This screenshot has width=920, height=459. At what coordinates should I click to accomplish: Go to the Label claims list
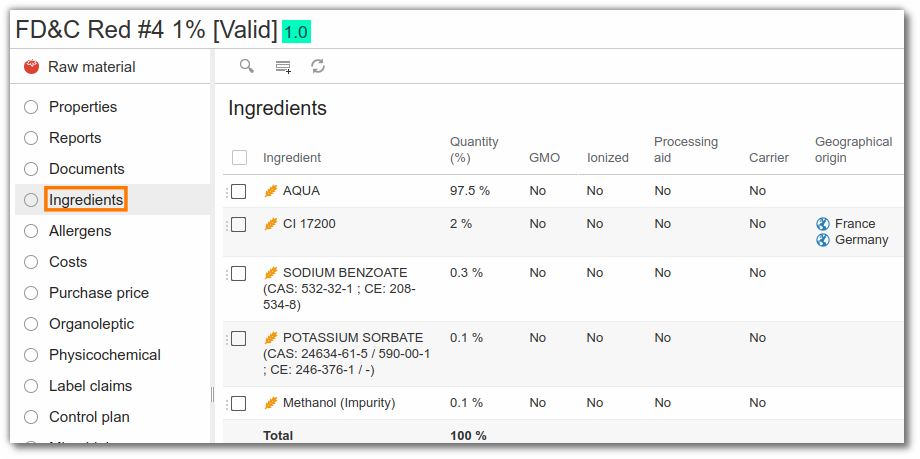(90, 386)
